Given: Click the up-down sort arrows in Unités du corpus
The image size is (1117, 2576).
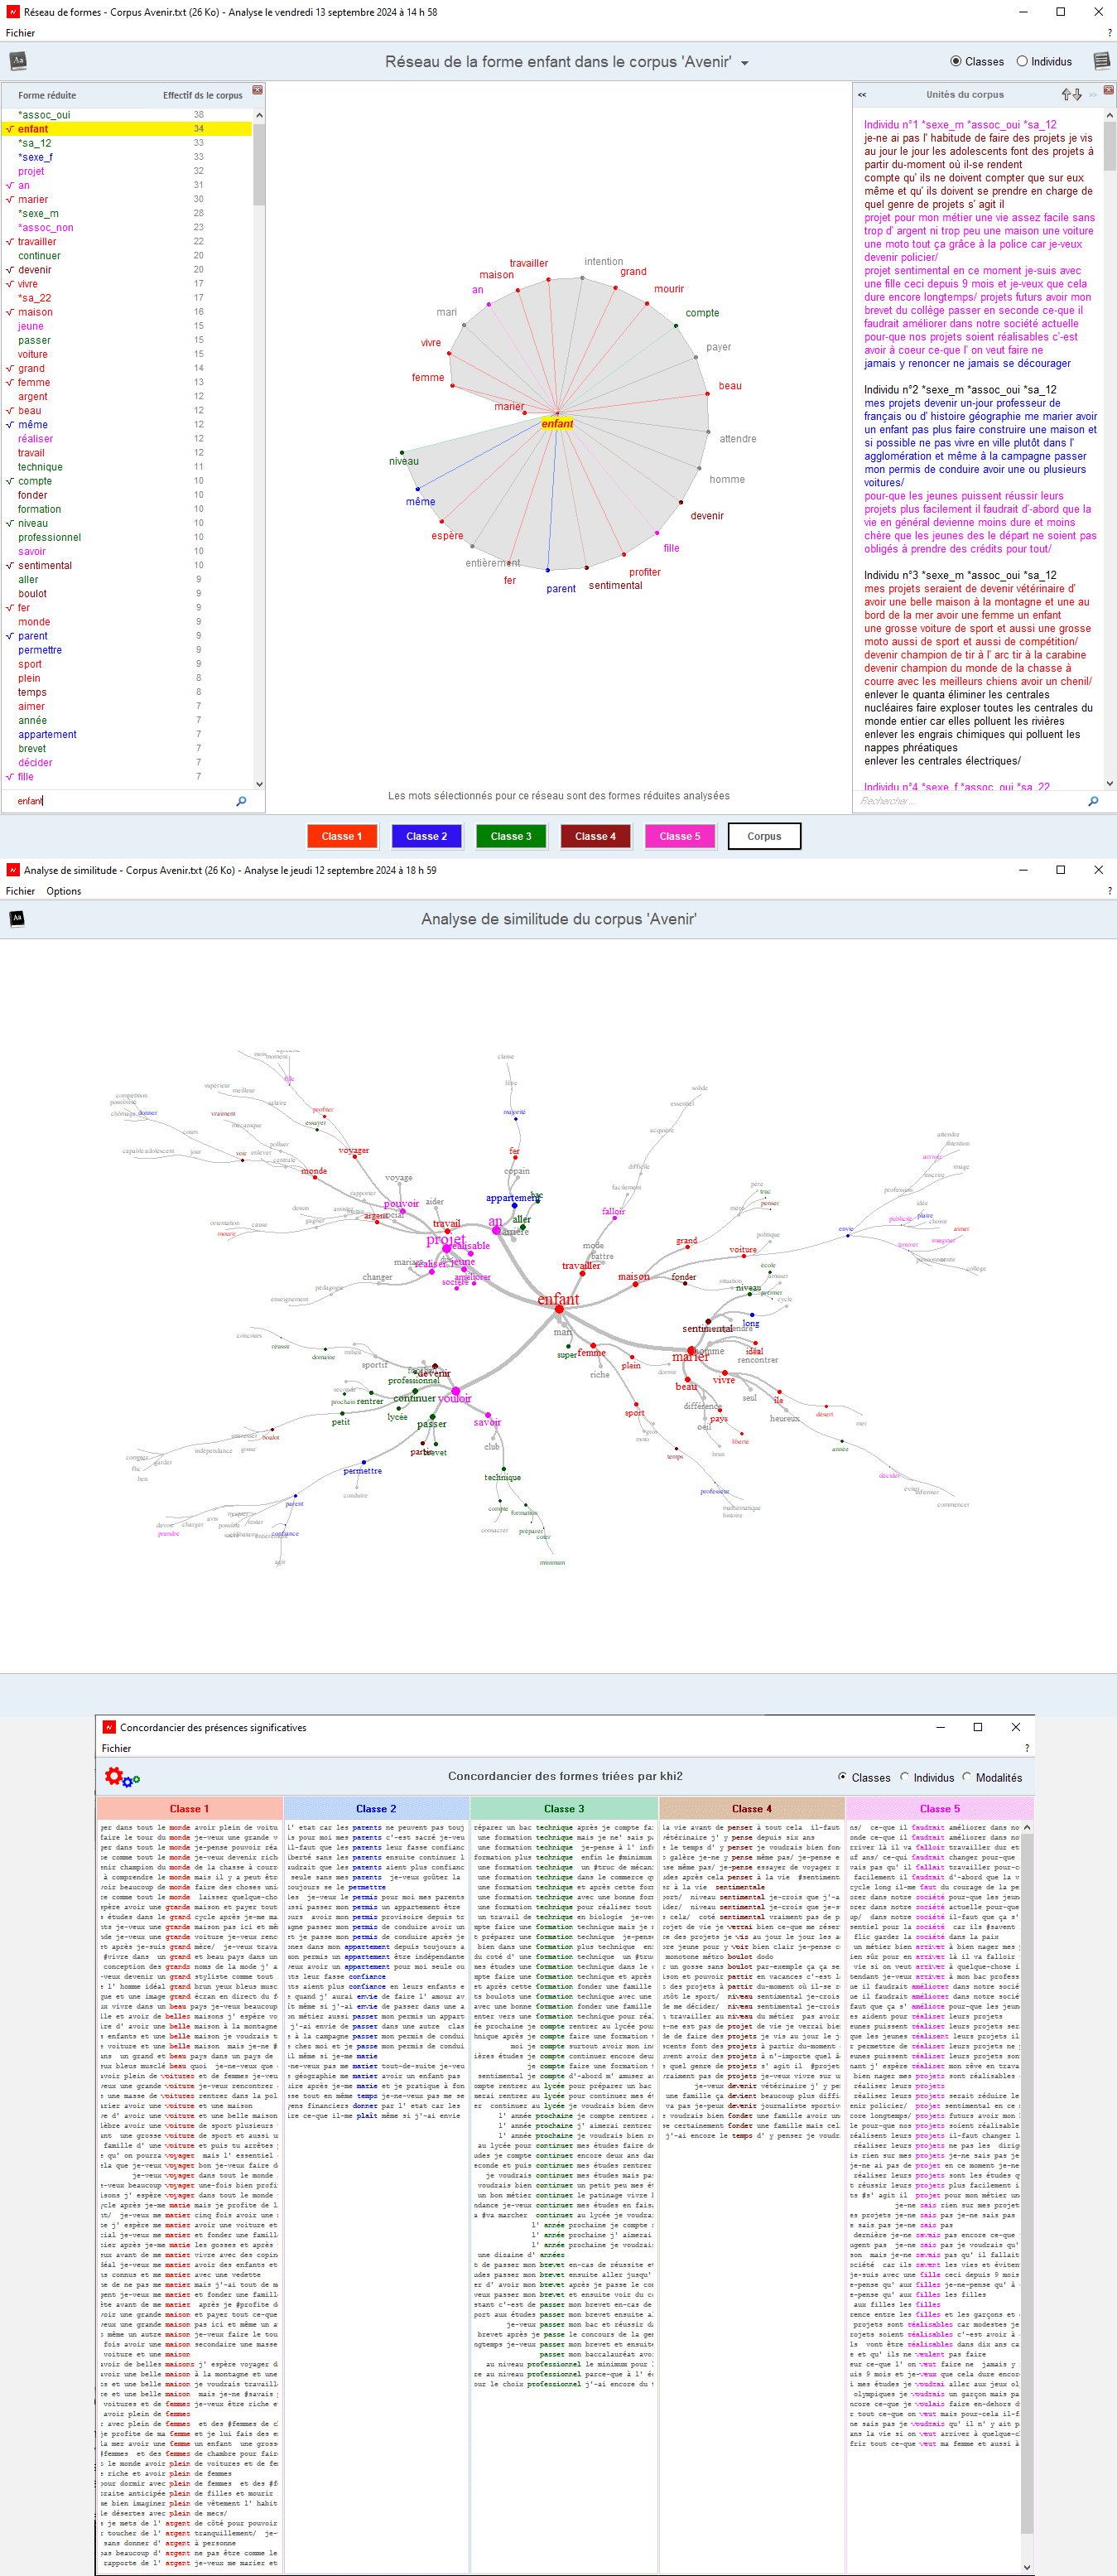Looking at the screenshot, I should pyautogui.click(x=1071, y=94).
